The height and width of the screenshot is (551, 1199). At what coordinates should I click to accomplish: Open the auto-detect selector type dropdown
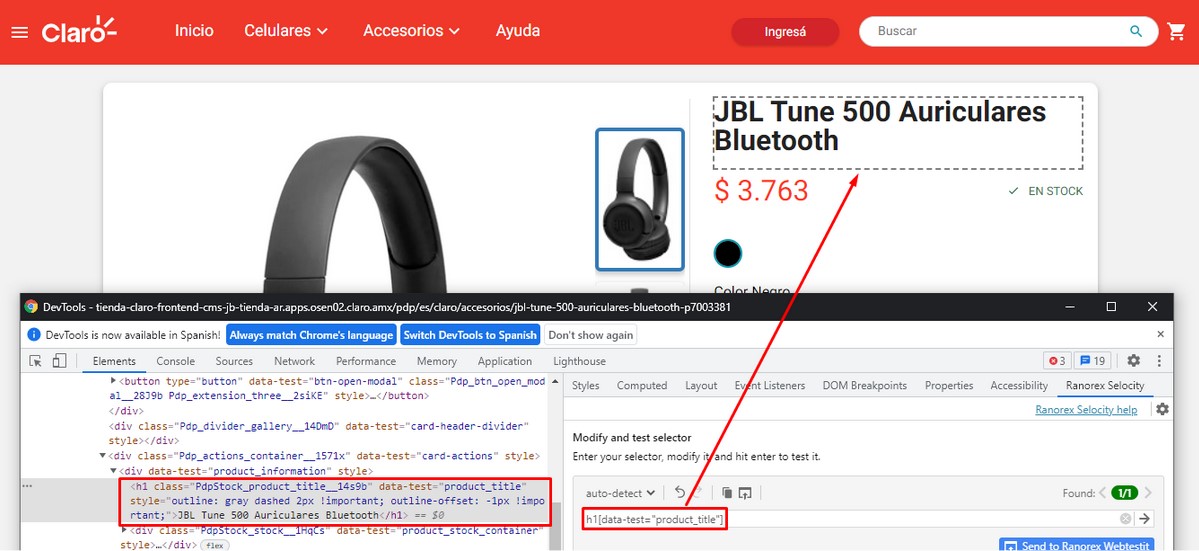[620, 493]
